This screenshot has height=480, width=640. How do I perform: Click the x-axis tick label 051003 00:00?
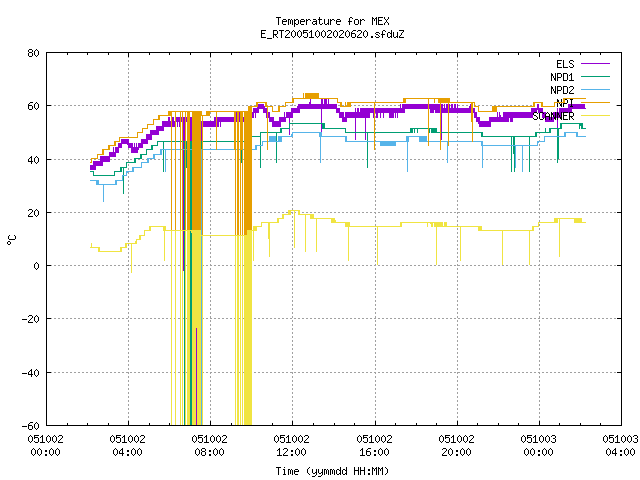(x=538, y=445)
